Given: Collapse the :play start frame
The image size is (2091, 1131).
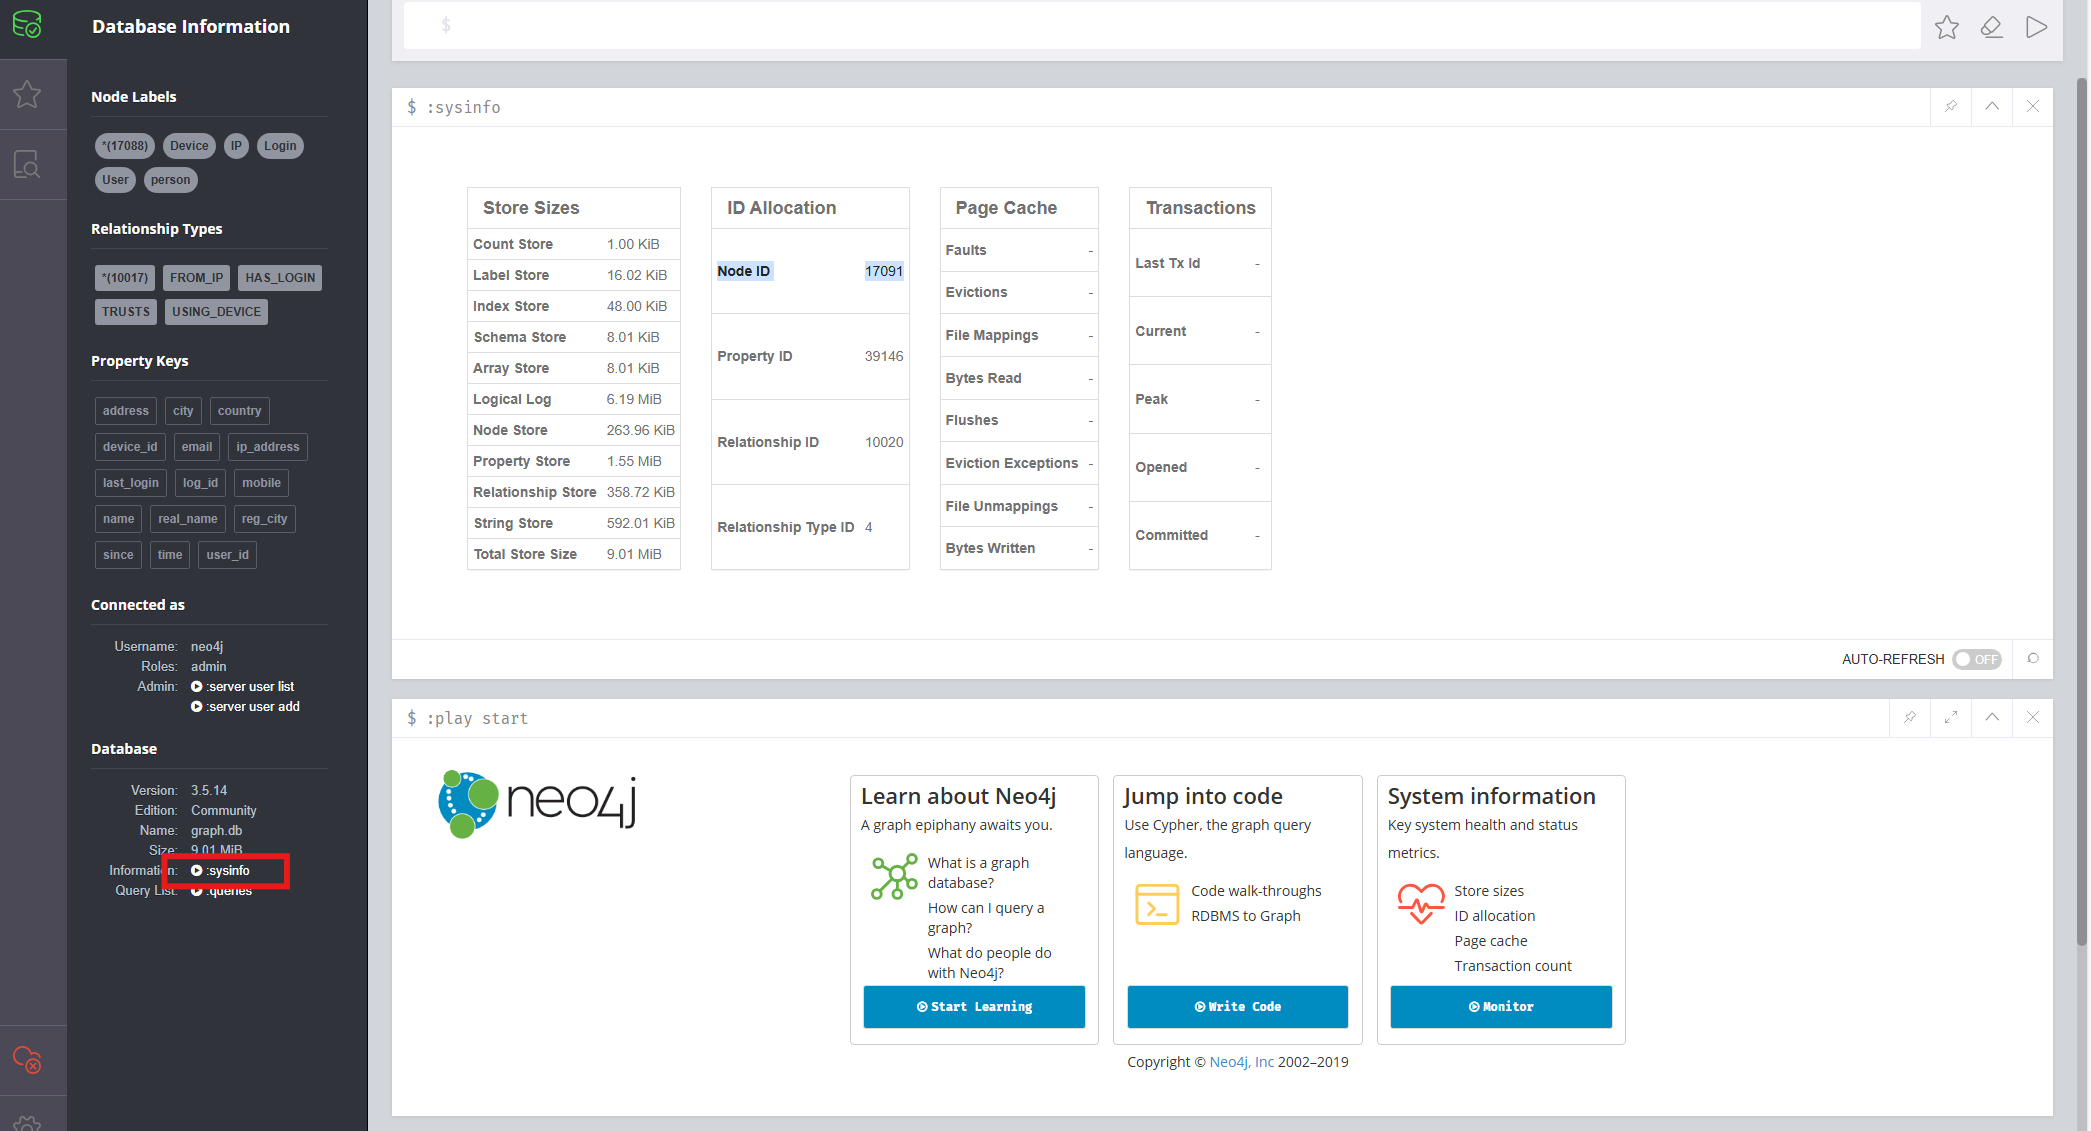Looking at the screenshot, I should (1991, 717).
